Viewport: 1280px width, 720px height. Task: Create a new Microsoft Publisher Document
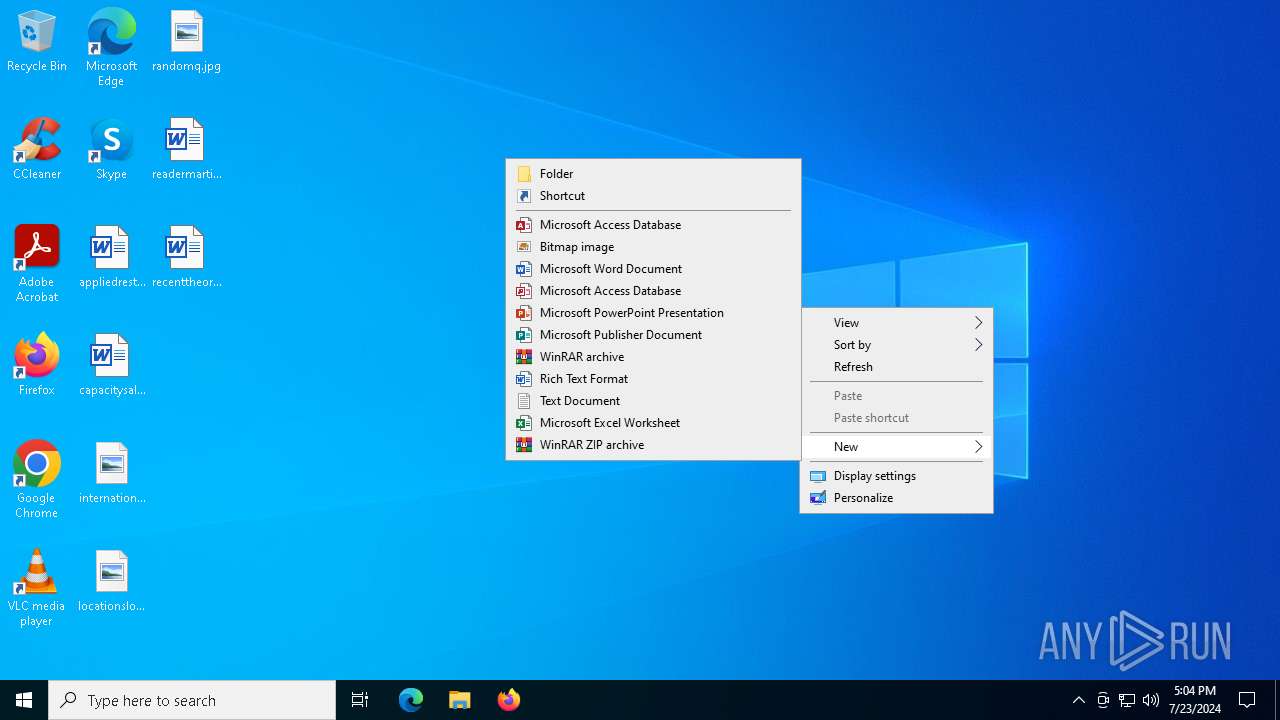653,335
